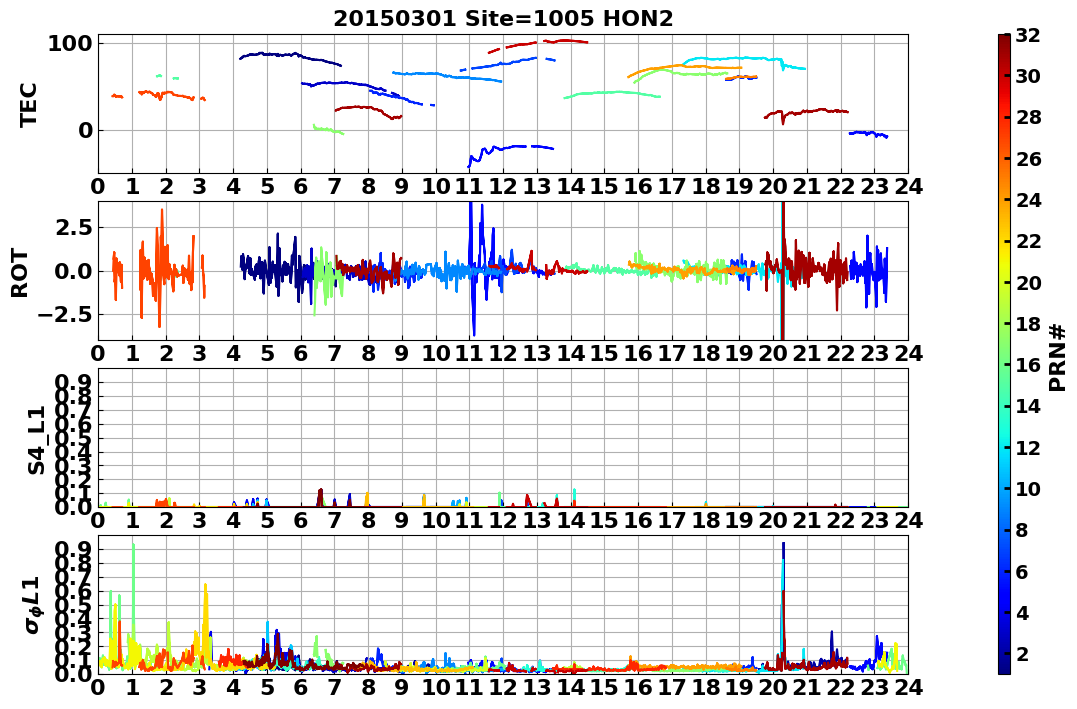Click colorbar tick label '20'
The height and width of the screenshot is (709, 1077).
click(x=1028, y=282)
